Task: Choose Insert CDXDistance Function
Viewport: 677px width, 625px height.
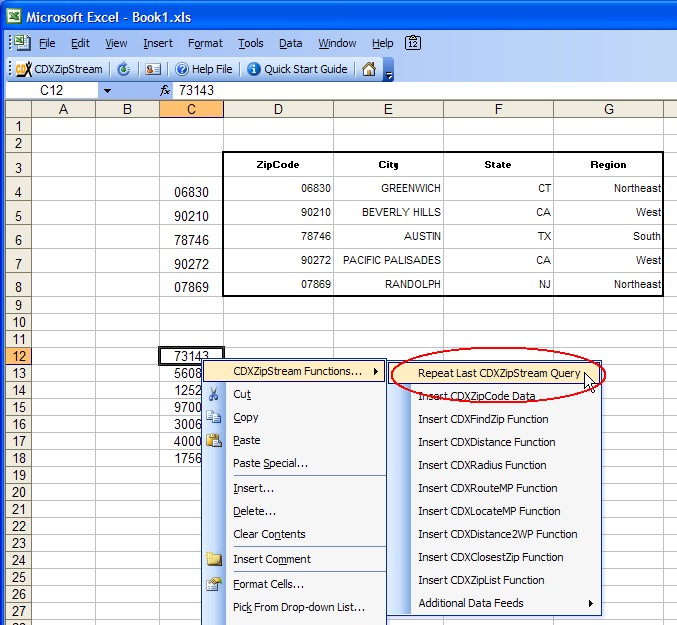Action: coord(494,442)
